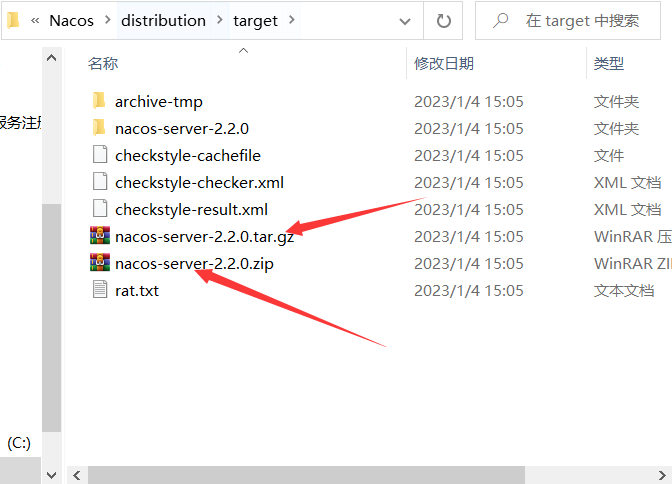Image resolution: width=672 pixels, height=484 pixels.
Task: Select the checkstyle-cachefile name
Action: pyautogui.click(x=188, y=156)
